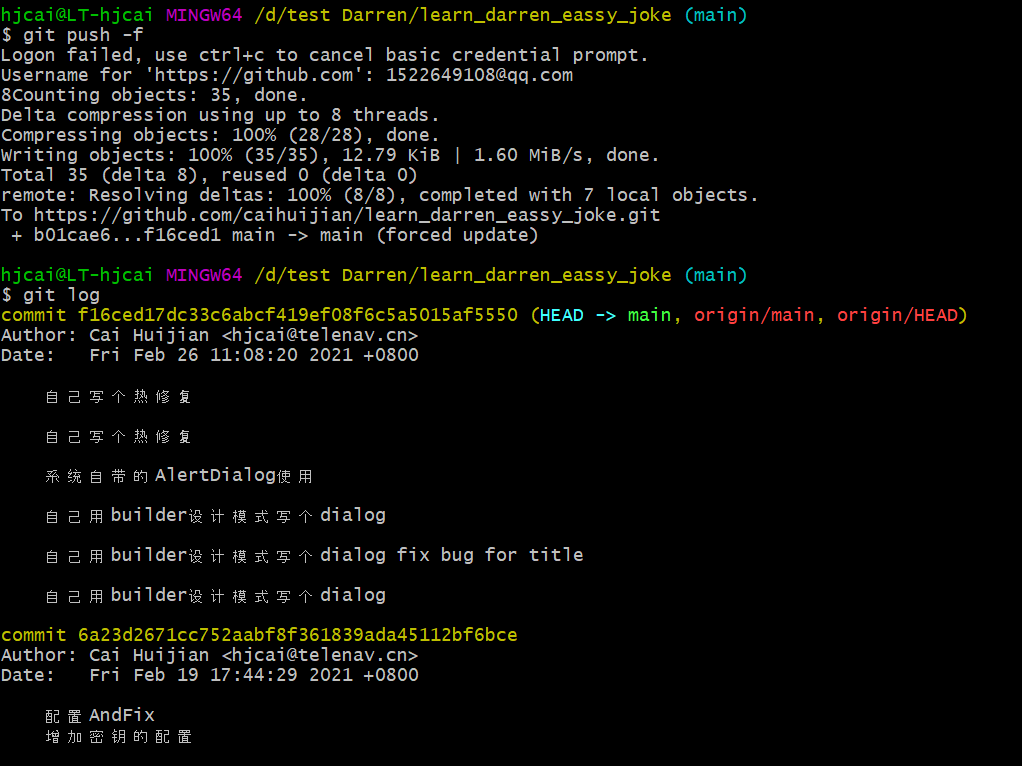Click the 'git push -f' command line
The image size is (1022, 766).
click(x=72, y=35)
